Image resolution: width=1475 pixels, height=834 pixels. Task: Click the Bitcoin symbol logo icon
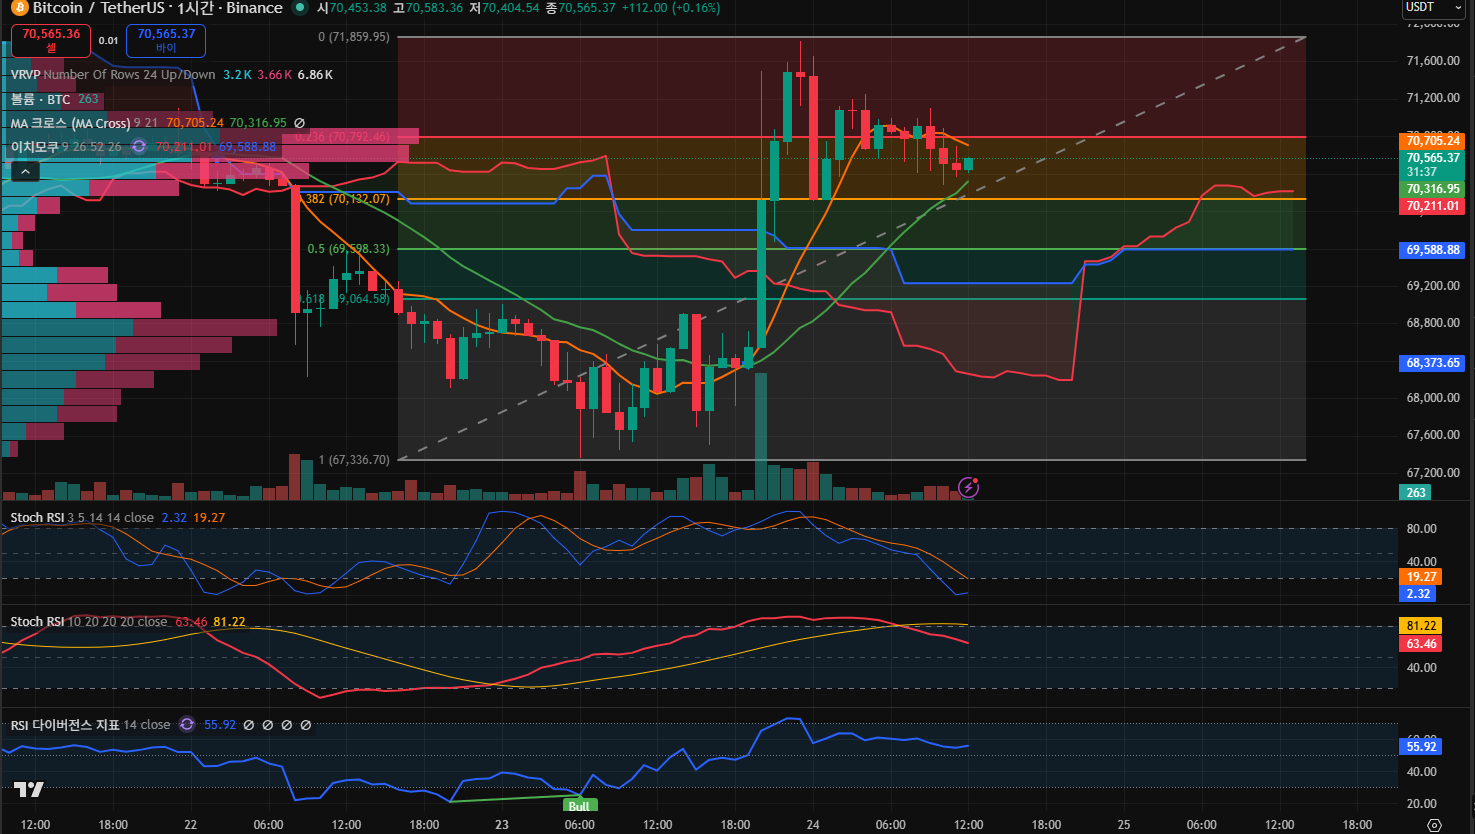click(x=17, y=8)
